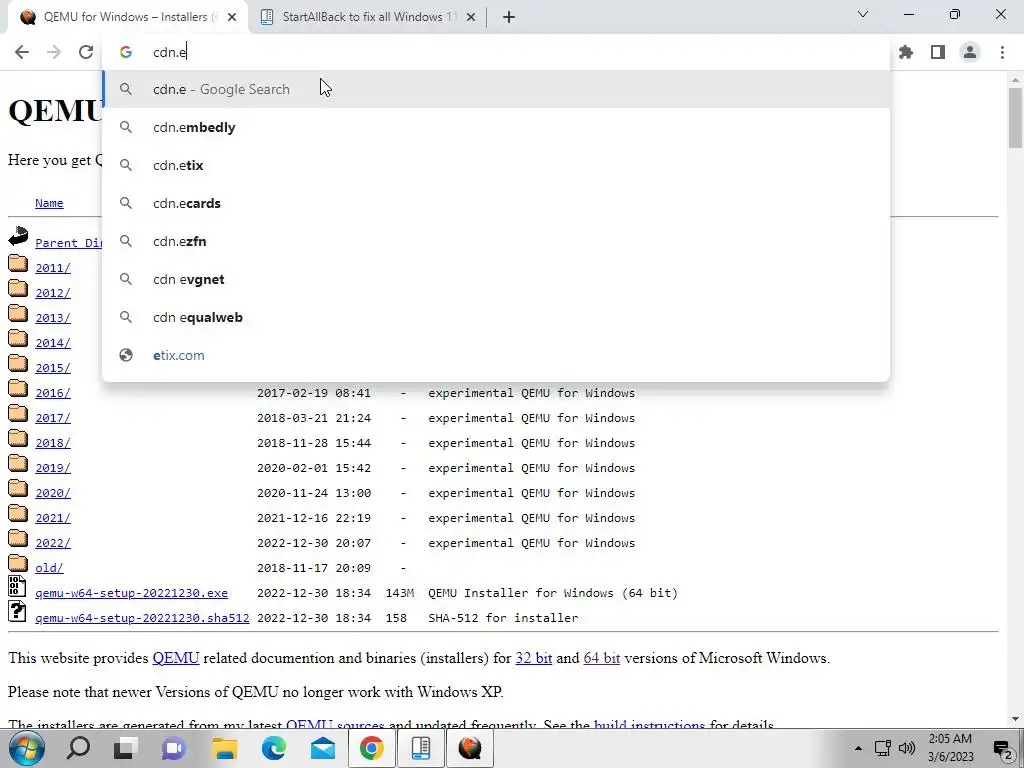
Task: Open the qemu-w64-setup-20221230.sha512 link
Action: tap(142, 618)
